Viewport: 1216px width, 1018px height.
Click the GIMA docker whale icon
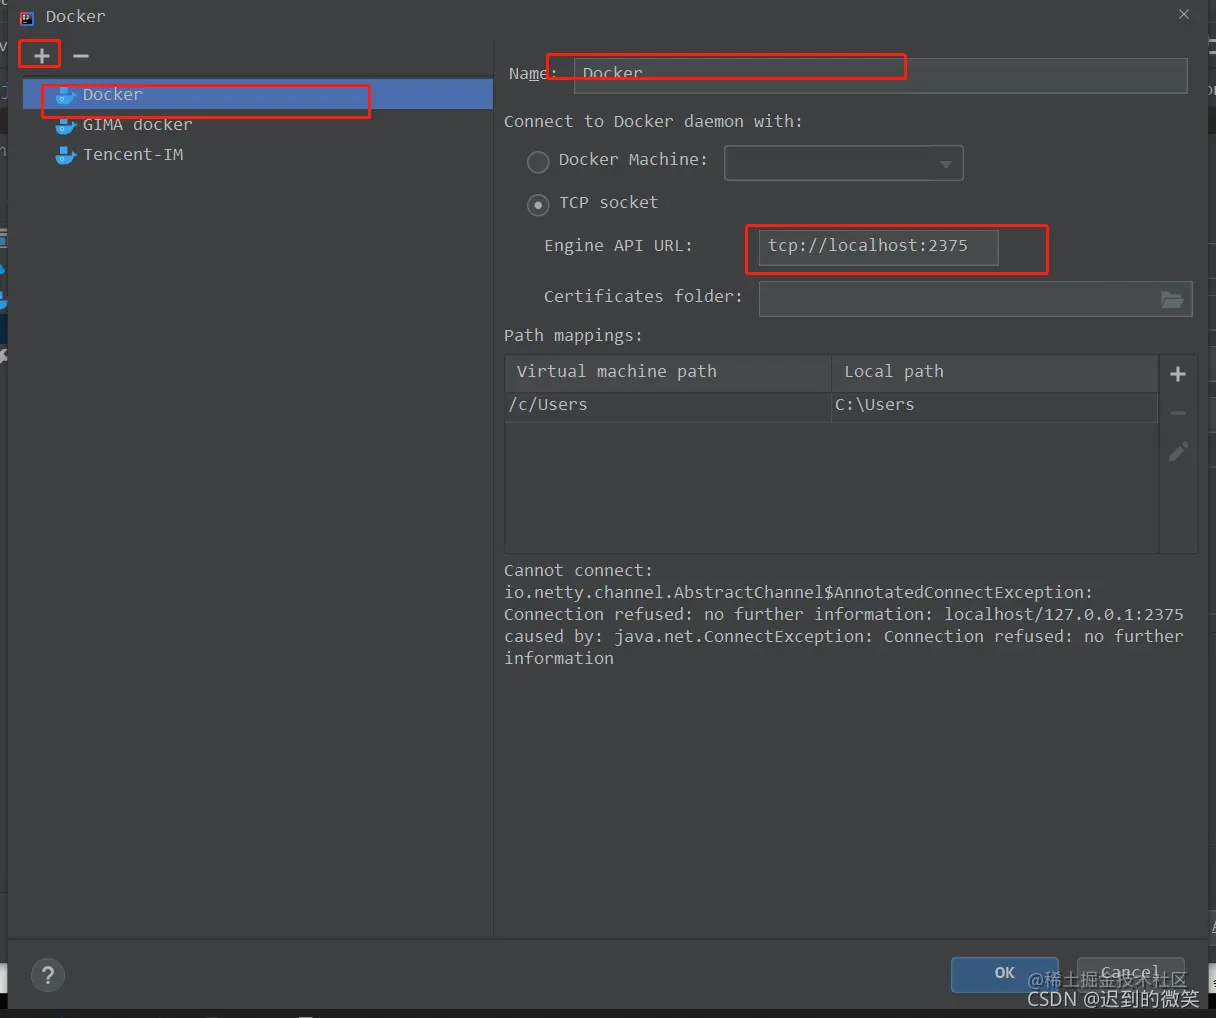(x=66, y=125)
